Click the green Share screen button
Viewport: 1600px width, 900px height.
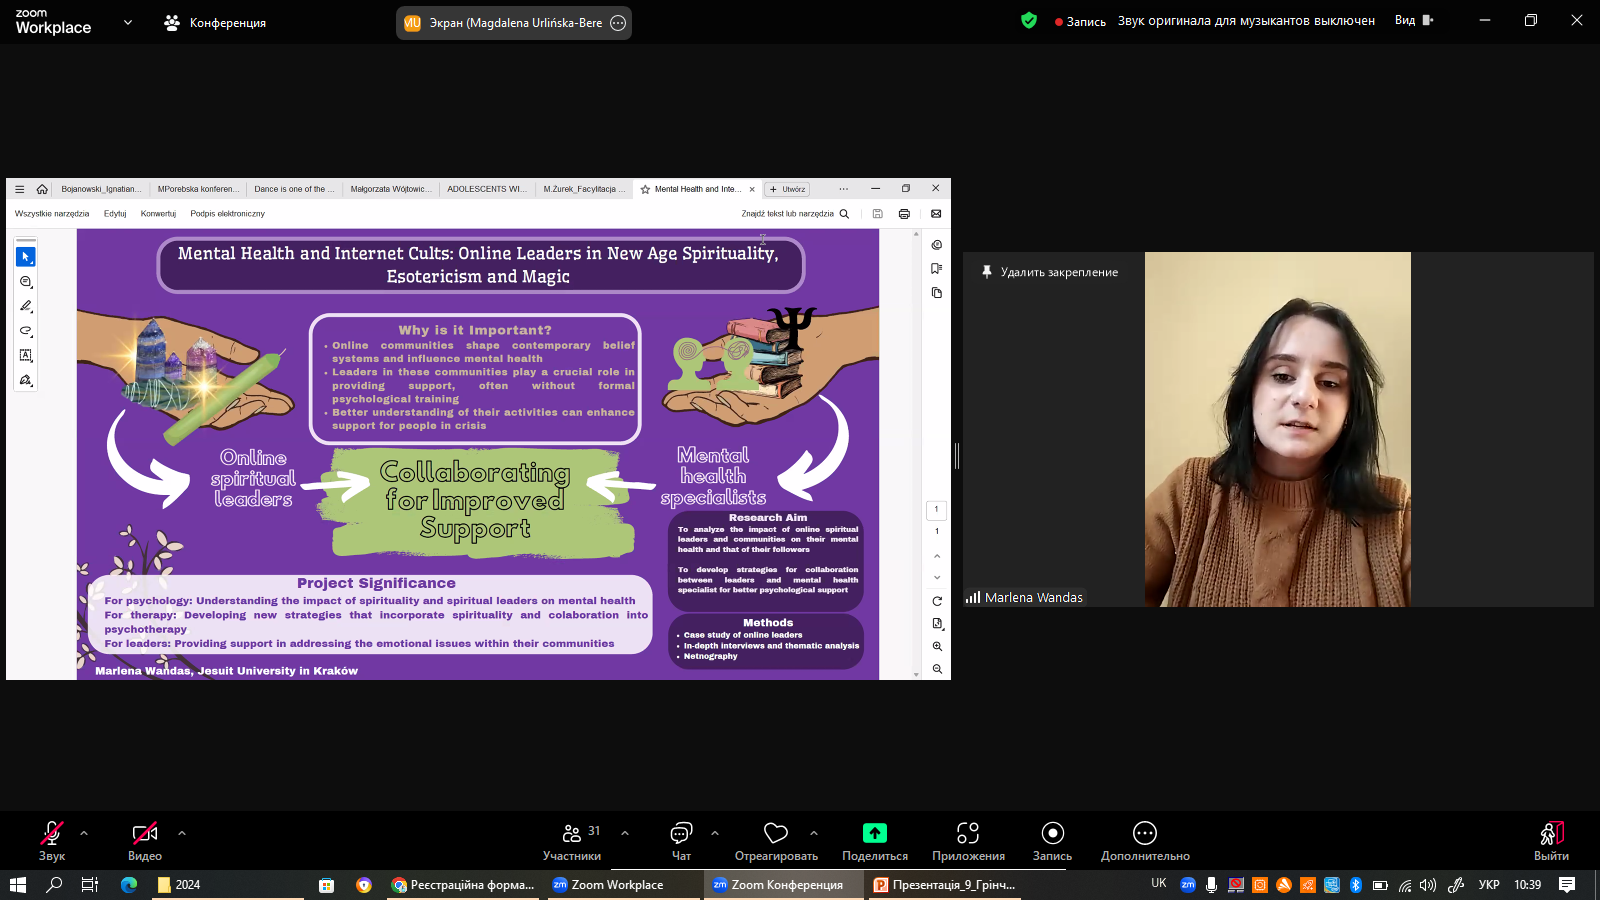coord(875,840)
